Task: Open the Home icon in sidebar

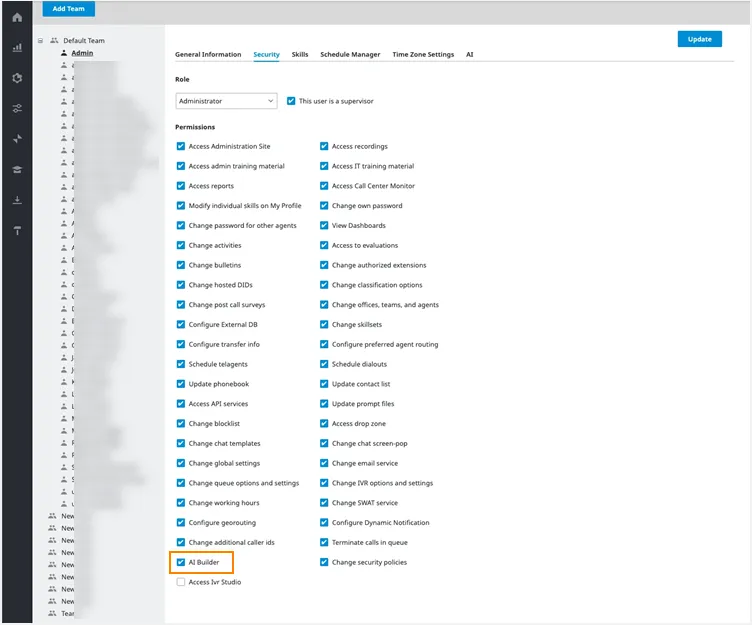Action: coord(17,18)
